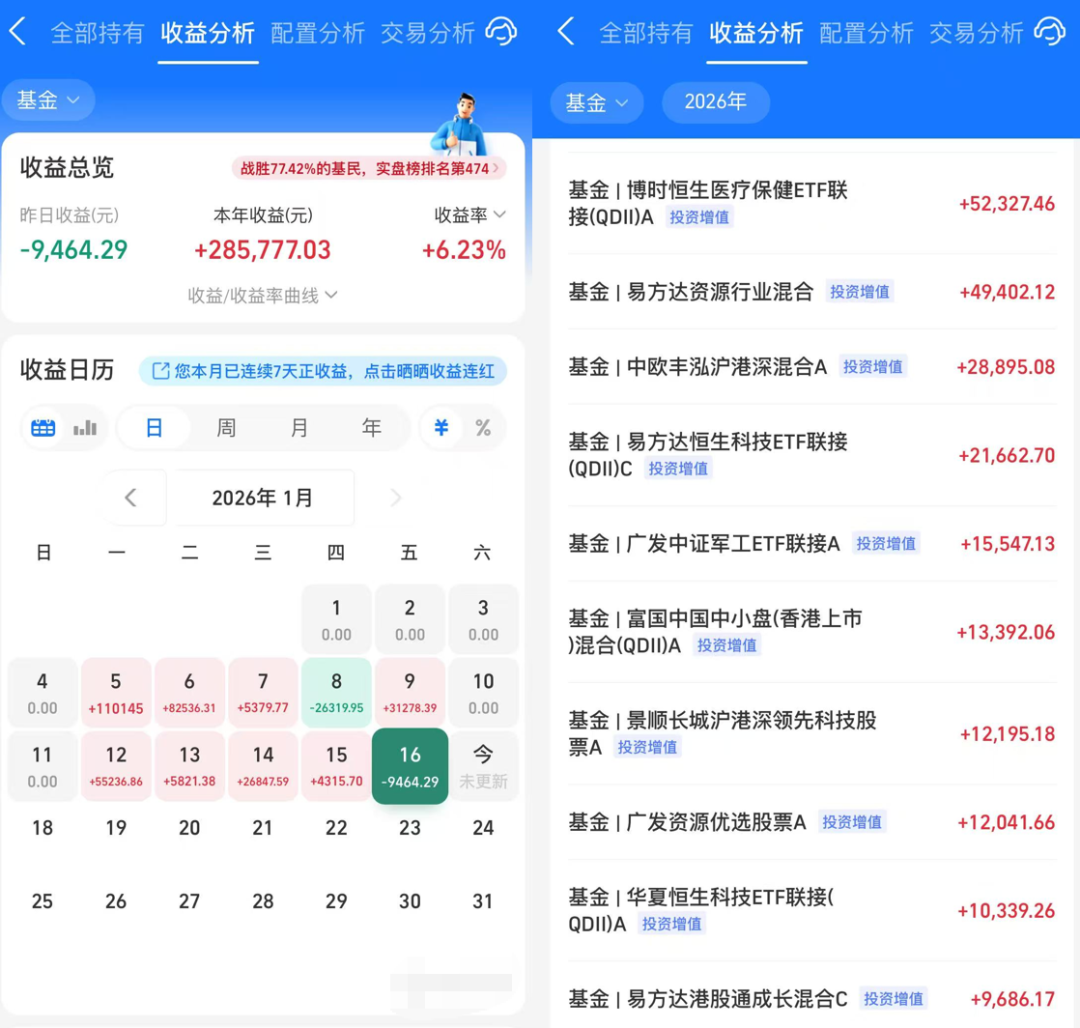Screen dimensions: 1080x1028
Task: Select January 5 with +110145
Action: point(116,693)
